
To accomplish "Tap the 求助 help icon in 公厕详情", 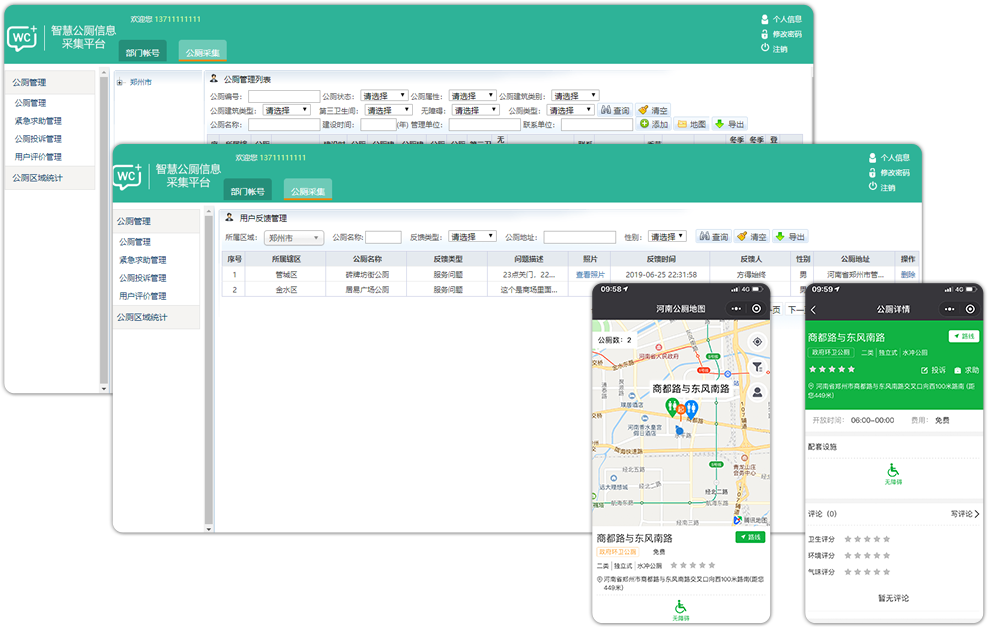I will coord(965,370).
